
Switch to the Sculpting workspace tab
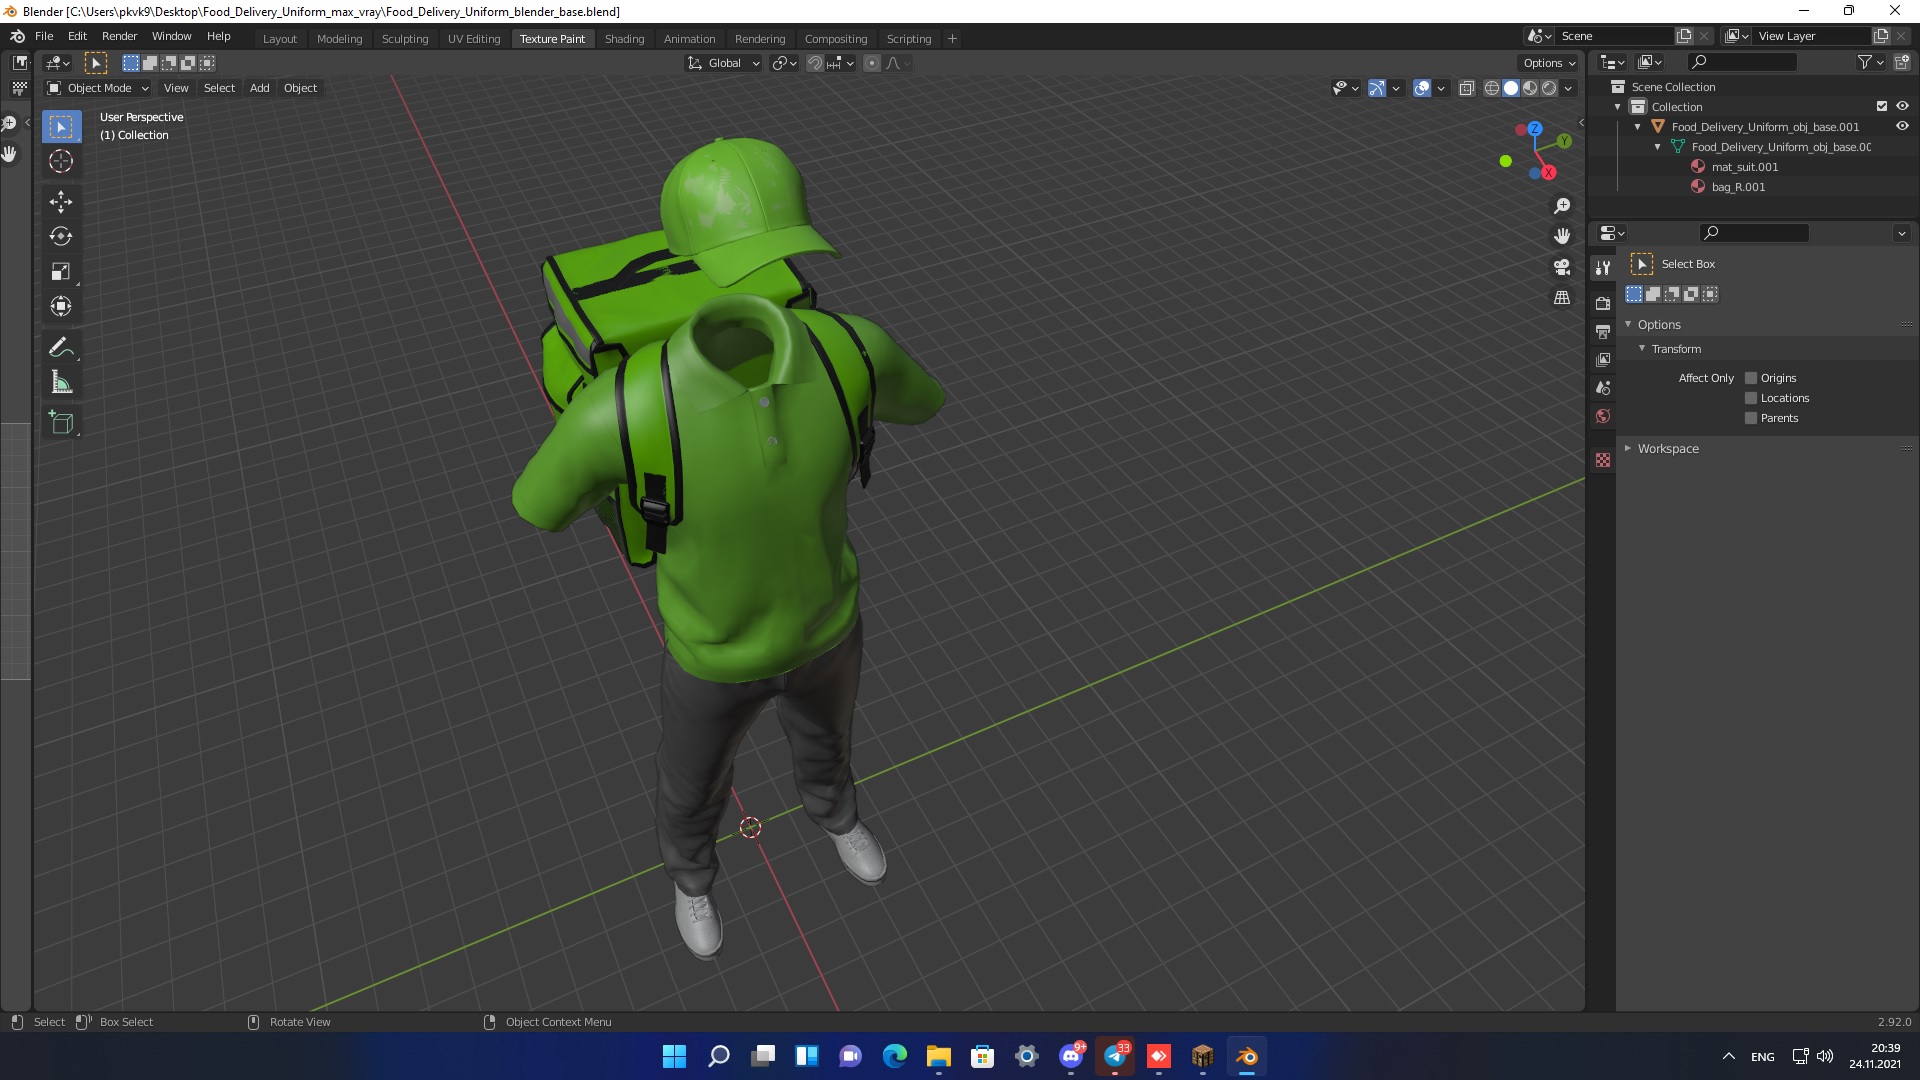[405, 39]
